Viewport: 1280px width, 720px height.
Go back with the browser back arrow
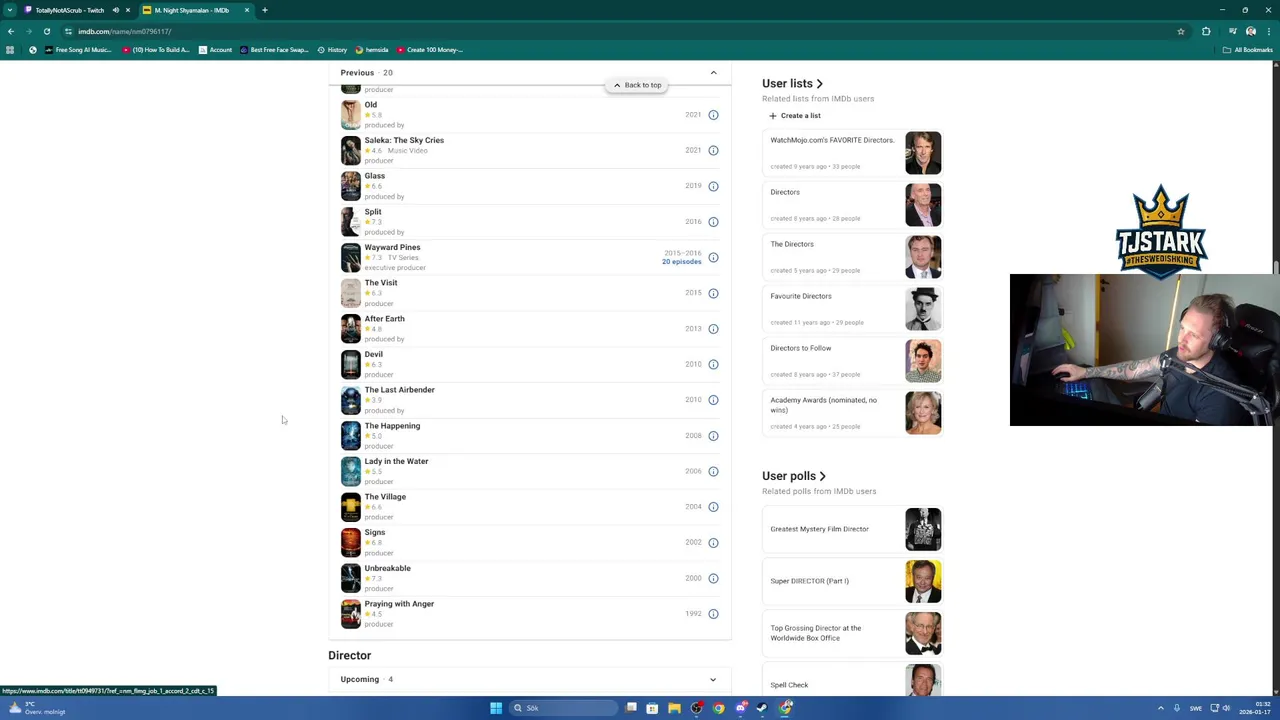coord(11,31)
